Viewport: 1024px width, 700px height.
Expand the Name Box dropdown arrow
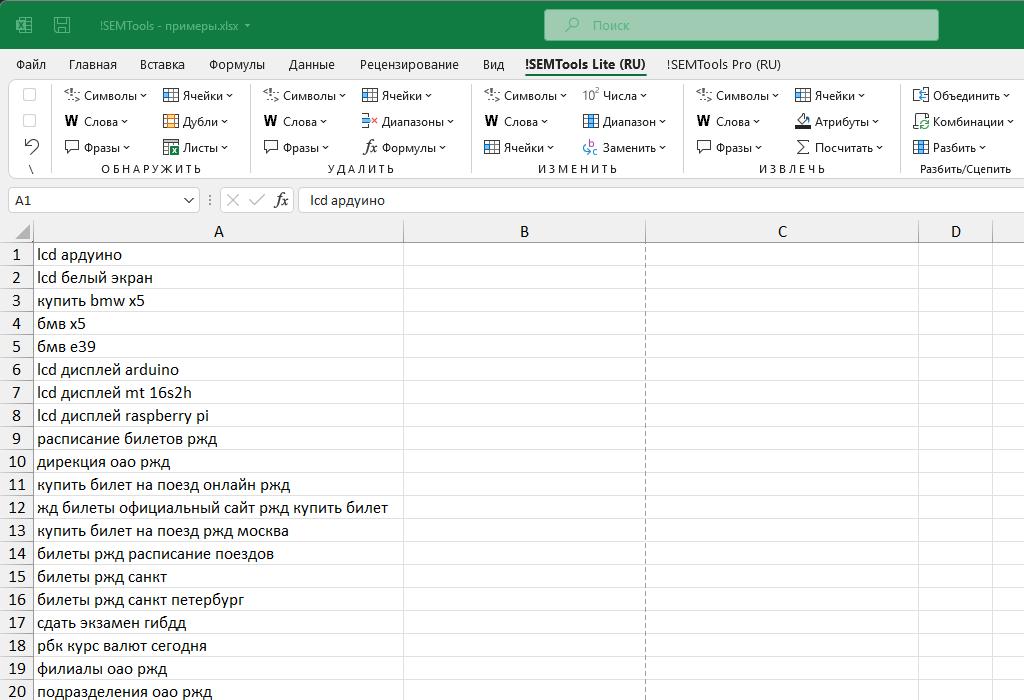189,200
